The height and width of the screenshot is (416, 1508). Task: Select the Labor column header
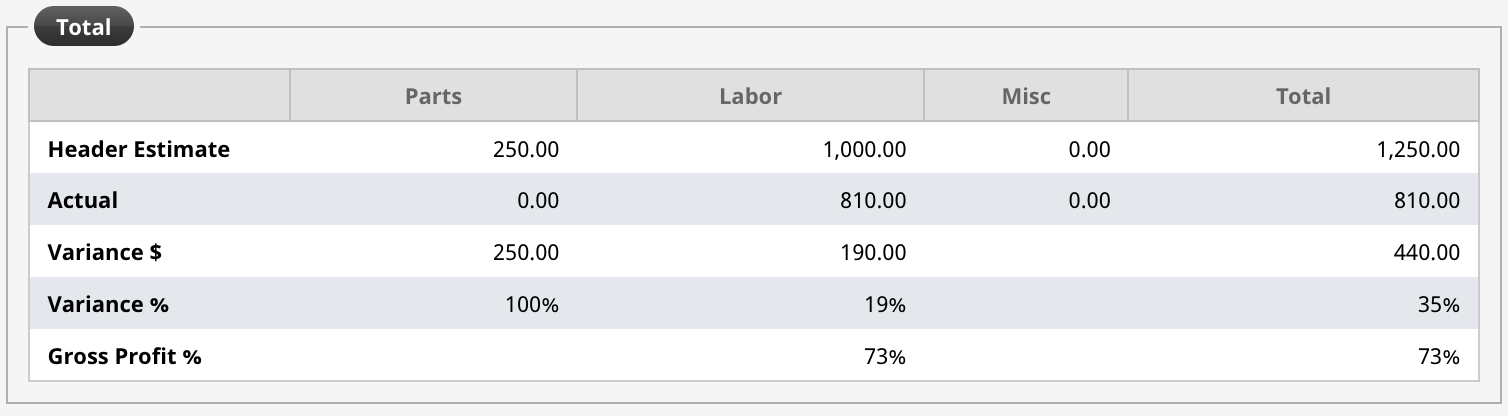coord(751,96)
